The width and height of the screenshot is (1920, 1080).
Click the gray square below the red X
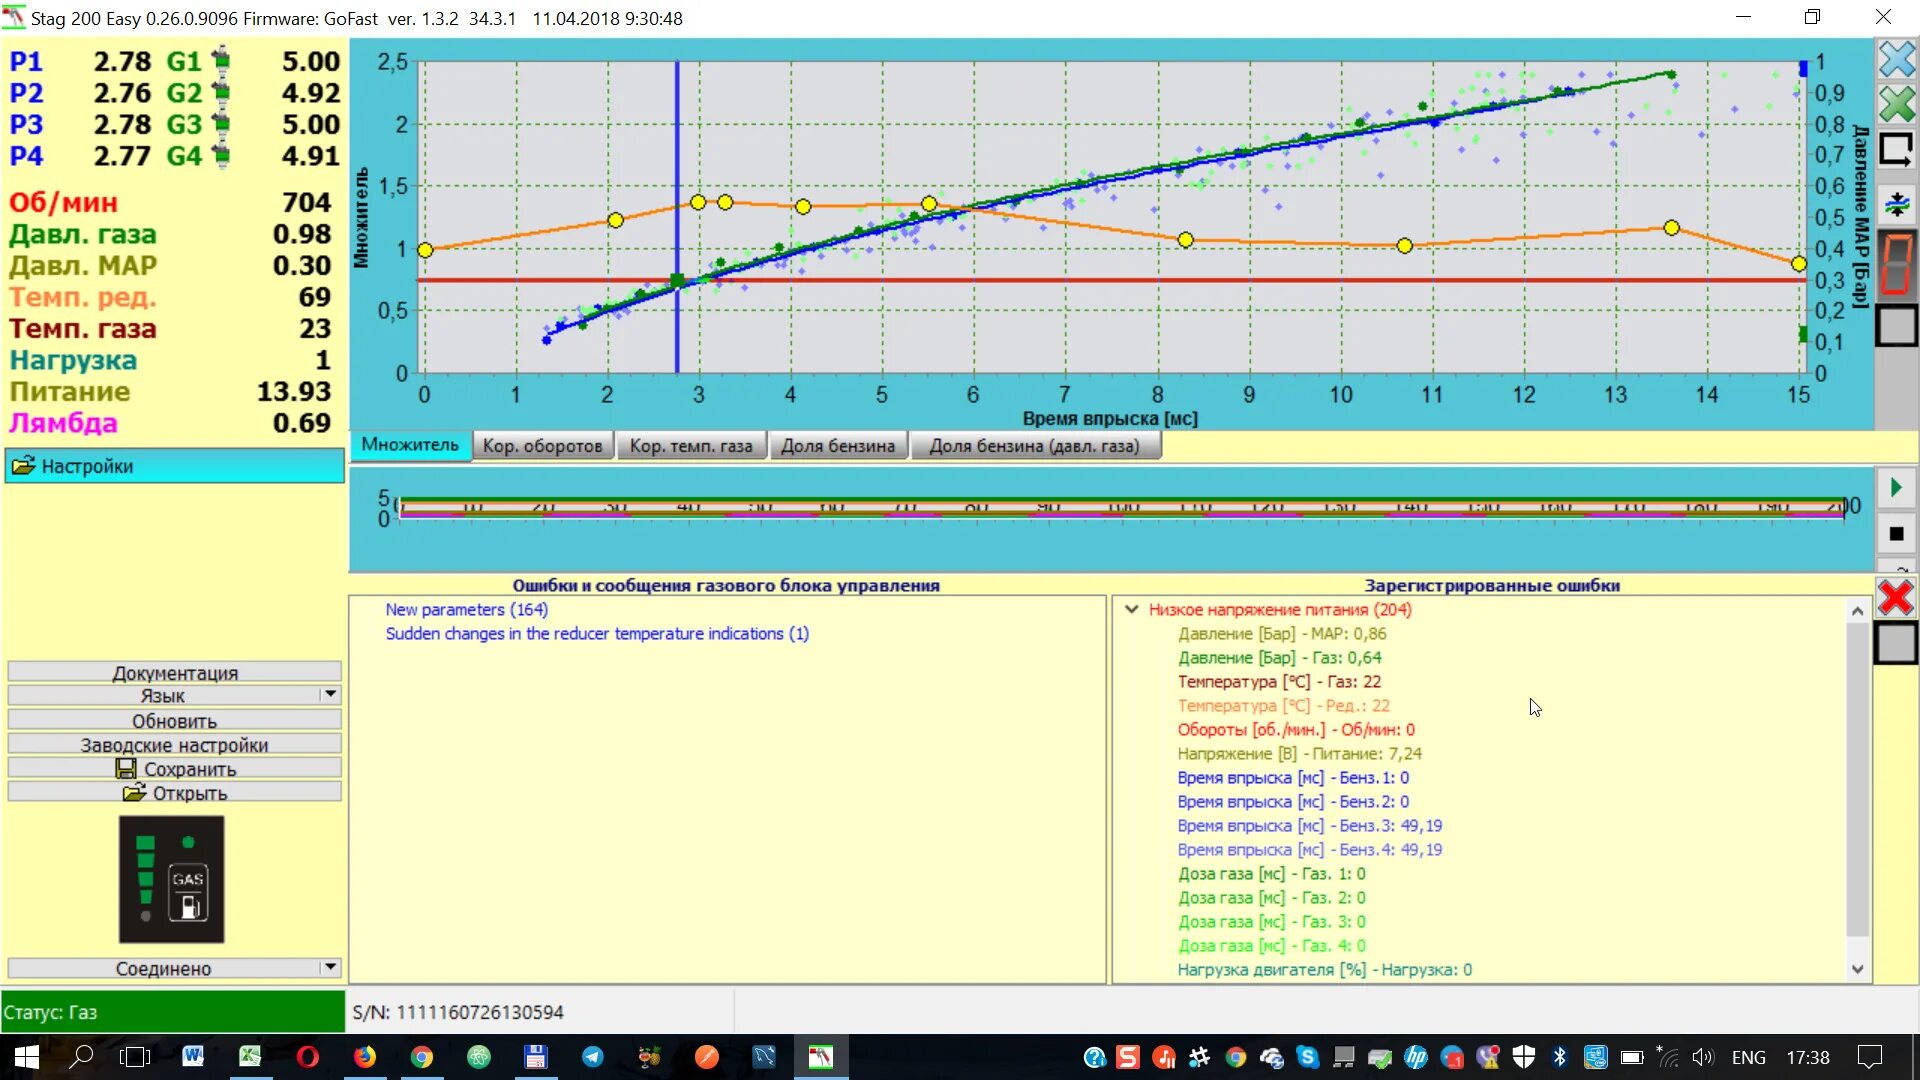(x=1896, y=643)
